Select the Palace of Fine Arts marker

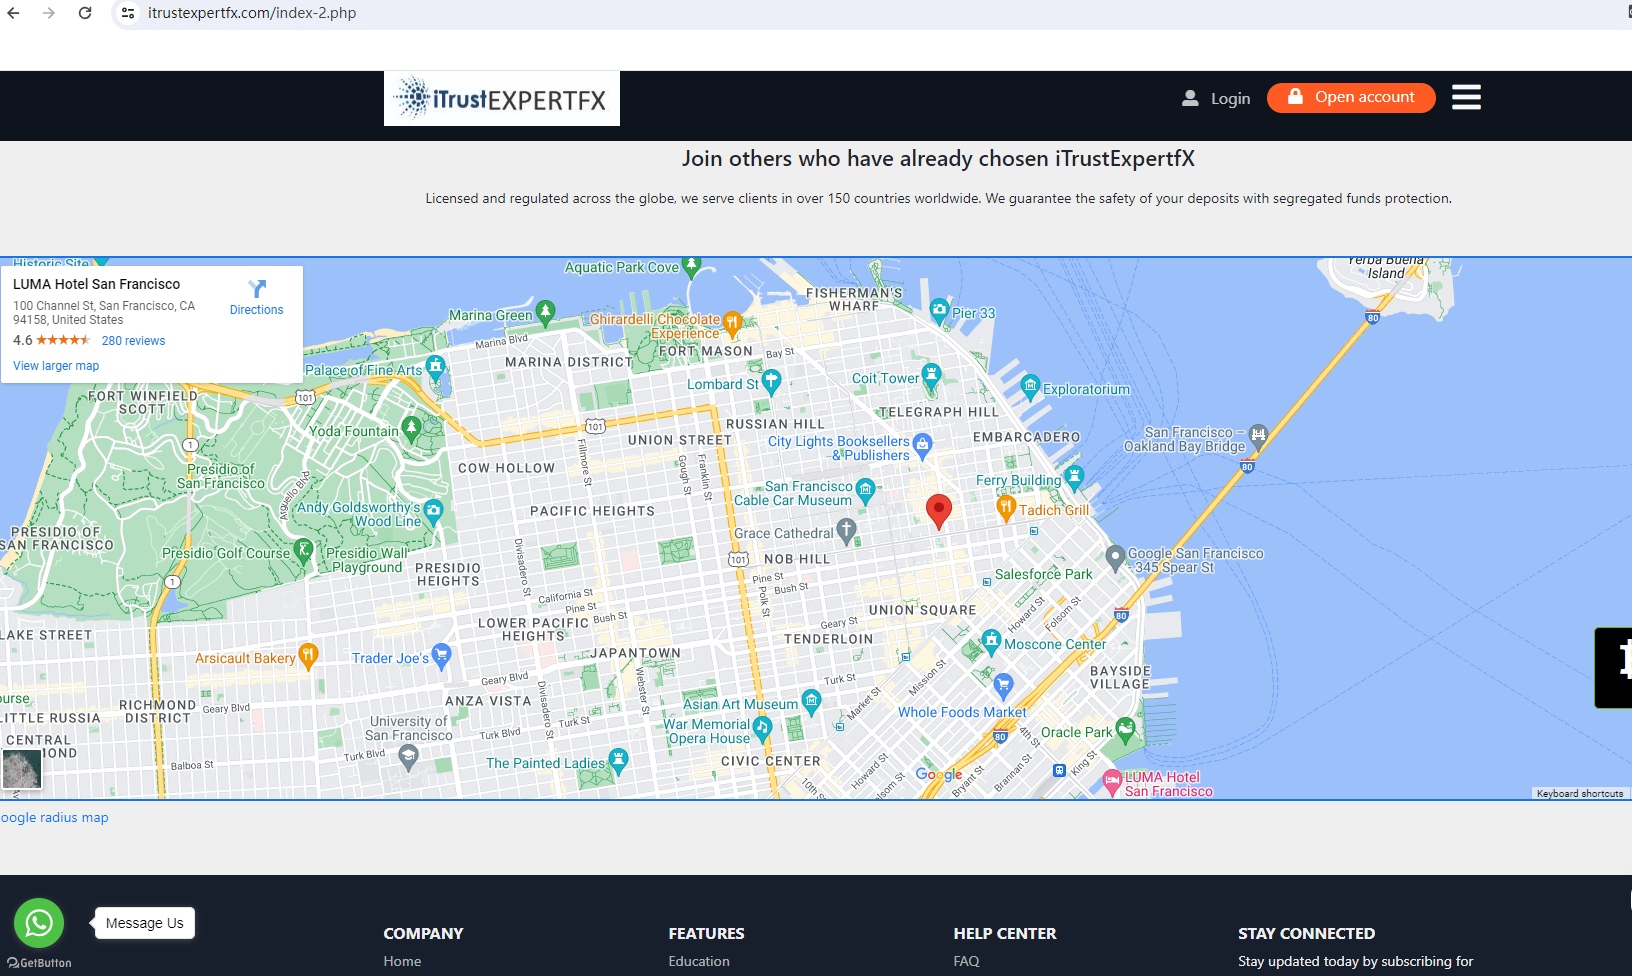435,367
